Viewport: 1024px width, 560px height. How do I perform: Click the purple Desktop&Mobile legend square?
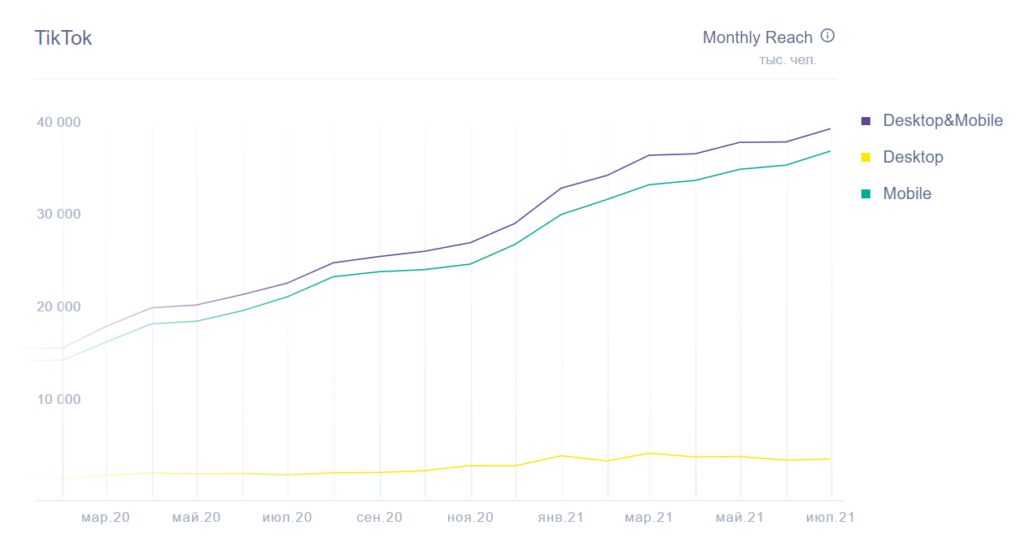tap(866, 121)
